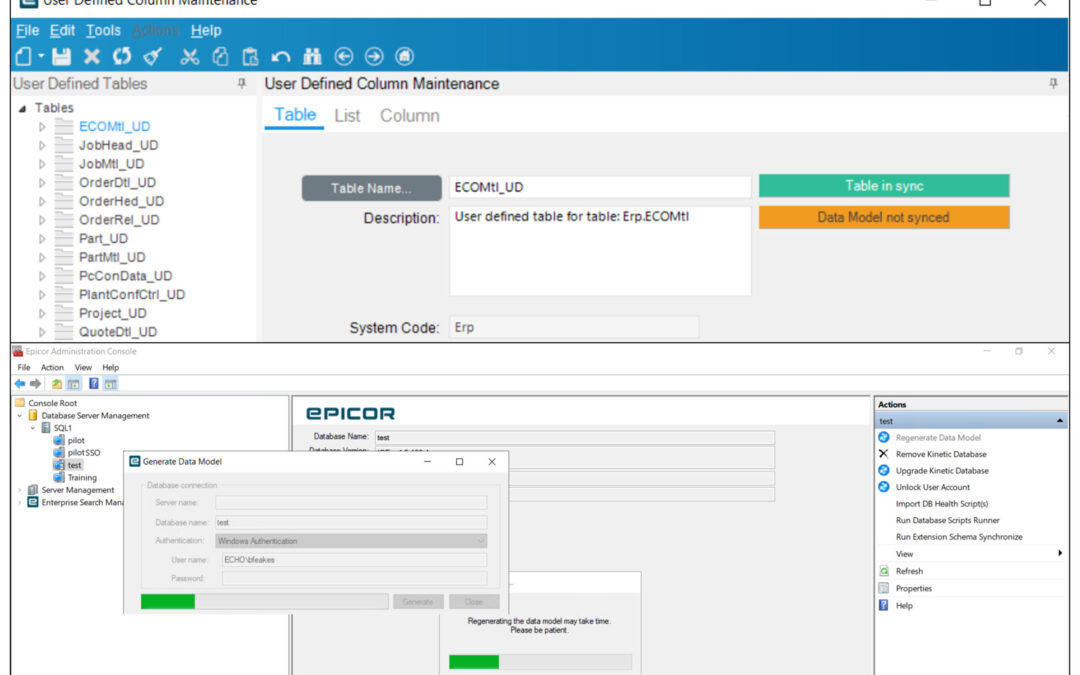Click the Previous record arrow icon
Image resolution: width=1080 pixels, height=675 pixels.
(344, 56)
